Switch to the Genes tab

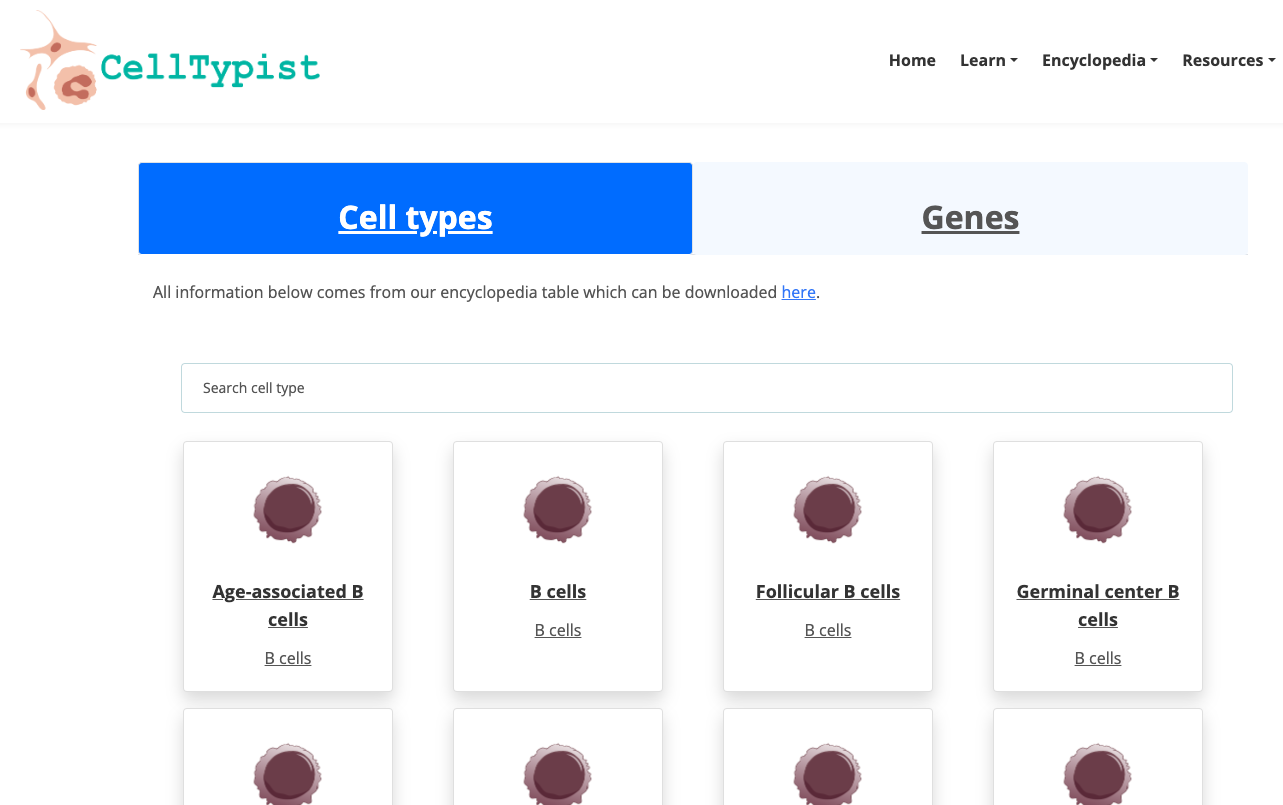970,217
